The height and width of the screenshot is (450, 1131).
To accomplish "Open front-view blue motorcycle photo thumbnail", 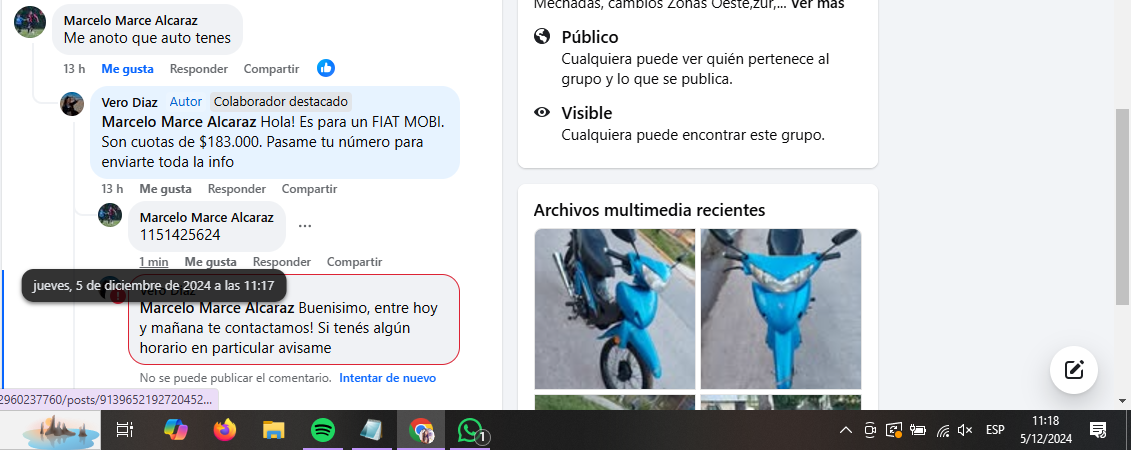I will (780, 308).
